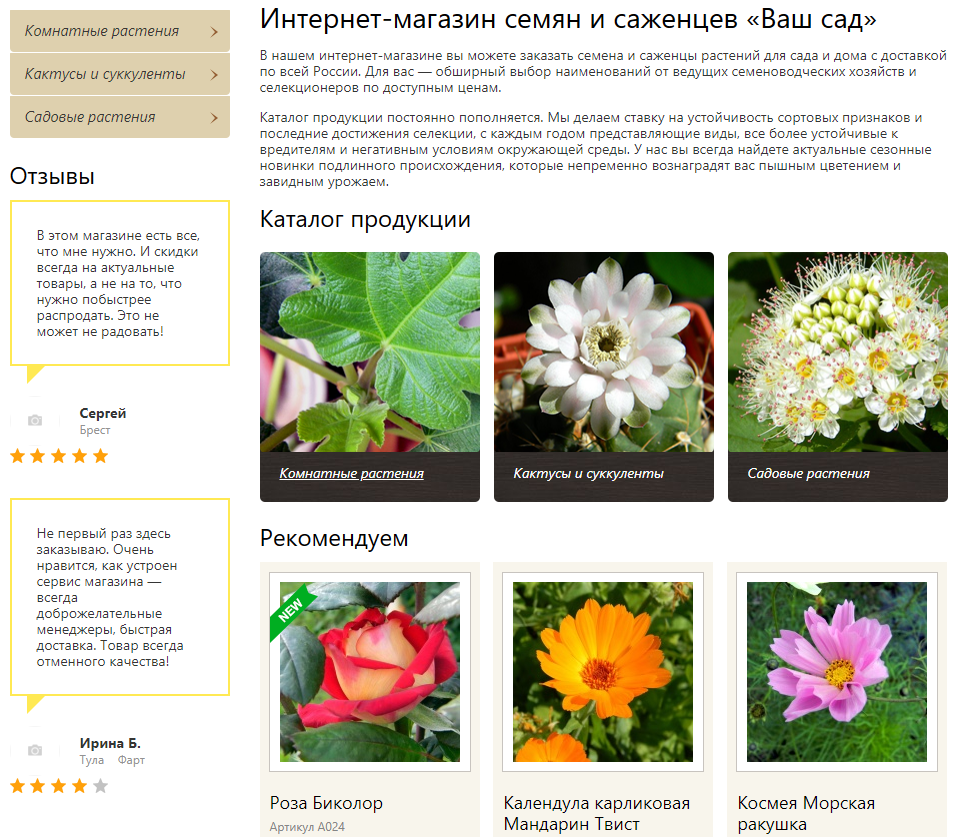Open the Роза Биколор product title

326,803
